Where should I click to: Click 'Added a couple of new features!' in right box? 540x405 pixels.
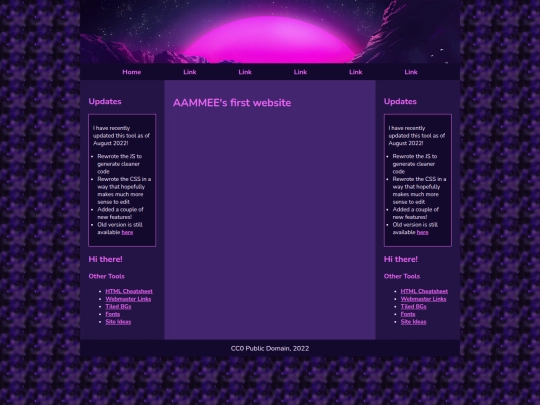tap(416, 213)
